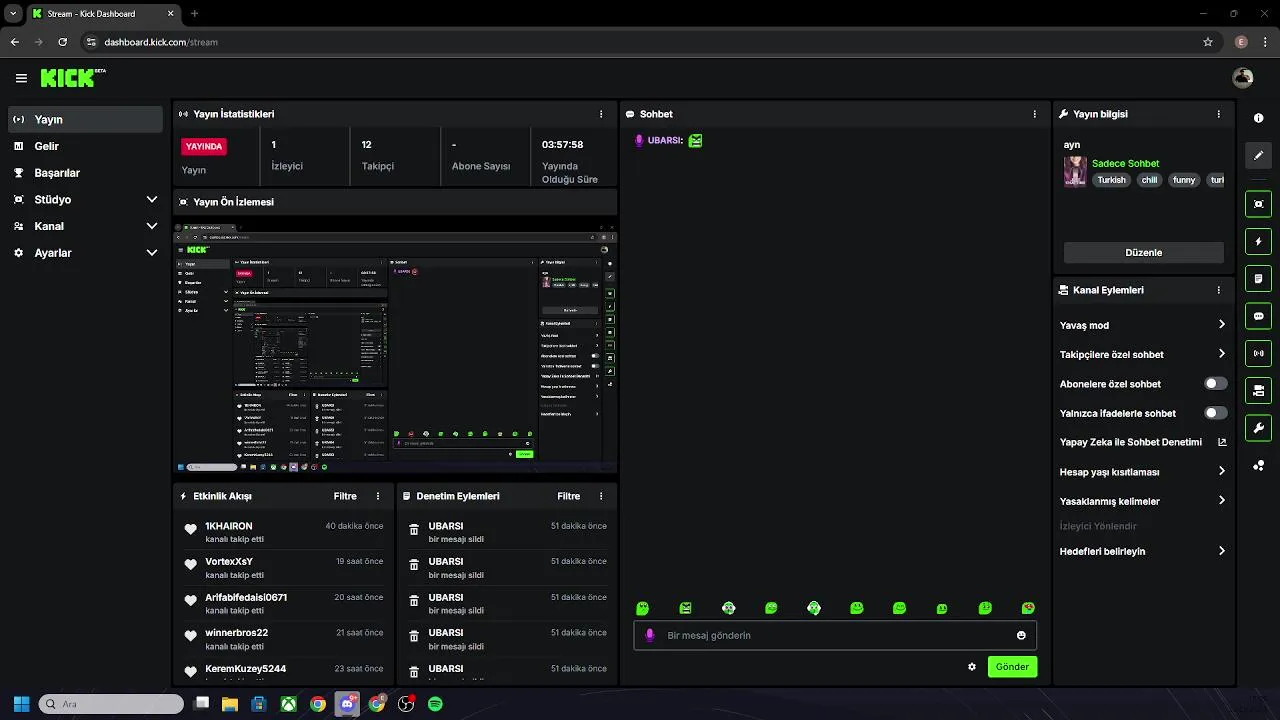This screenshot has width=1280, height=720.
Task: Open Etkinlik Akışı three-dot options
Action: click(x=378, y=496)
